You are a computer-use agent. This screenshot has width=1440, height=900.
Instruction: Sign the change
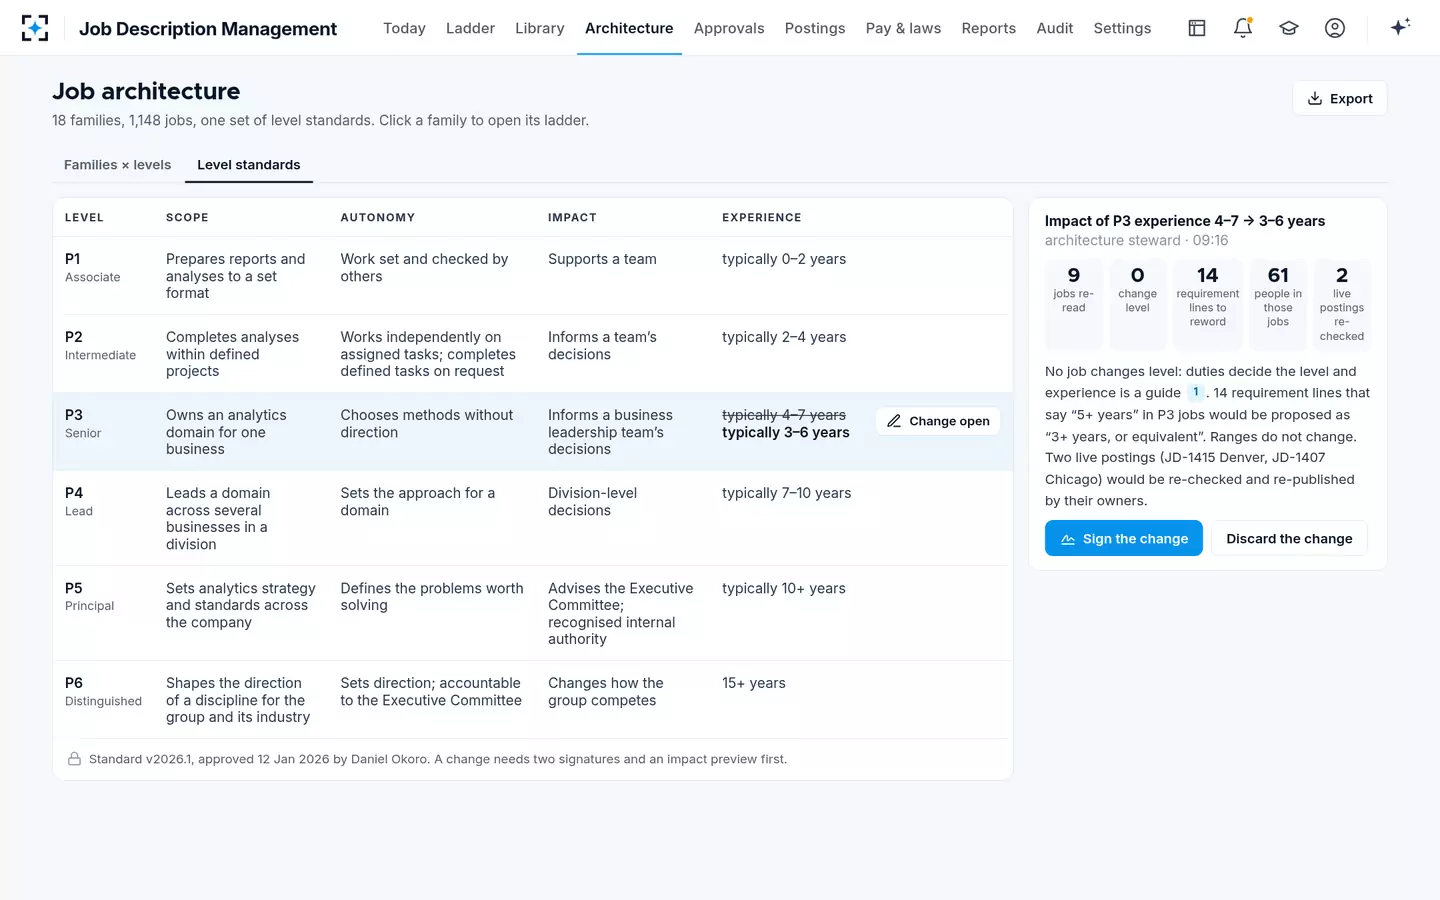[1124, 538]
